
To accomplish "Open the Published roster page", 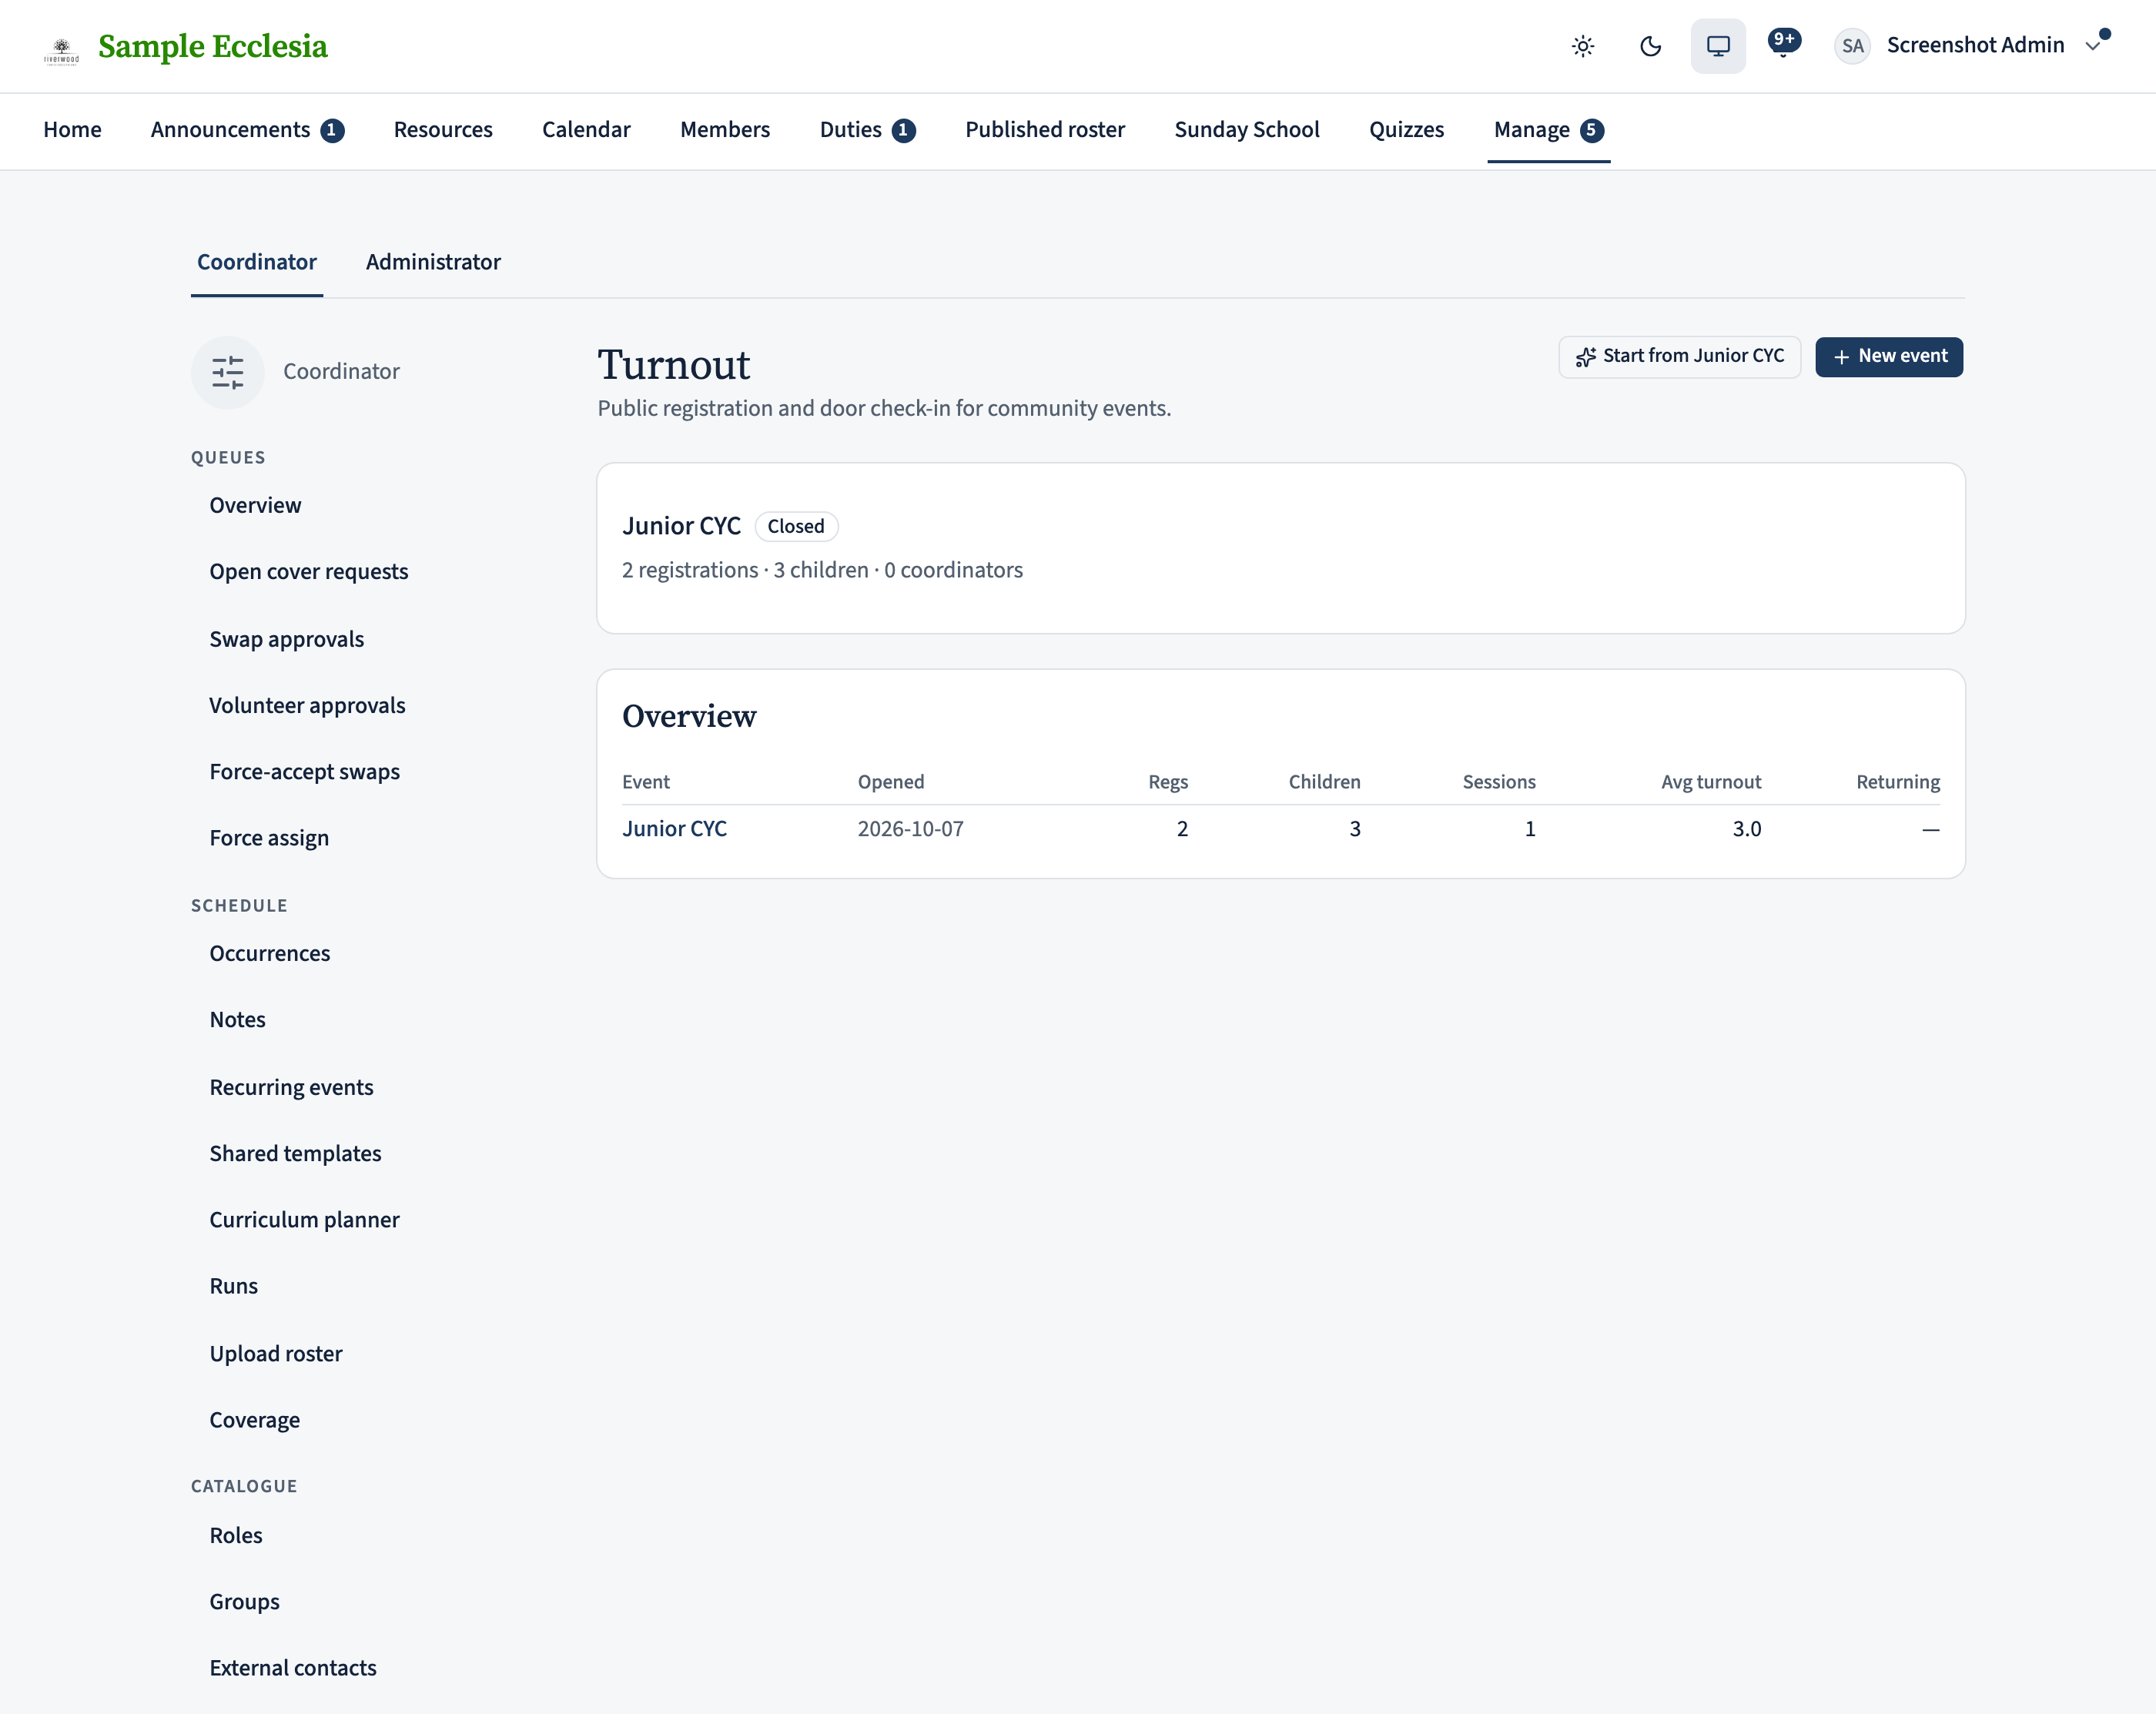I will 1045,130.
